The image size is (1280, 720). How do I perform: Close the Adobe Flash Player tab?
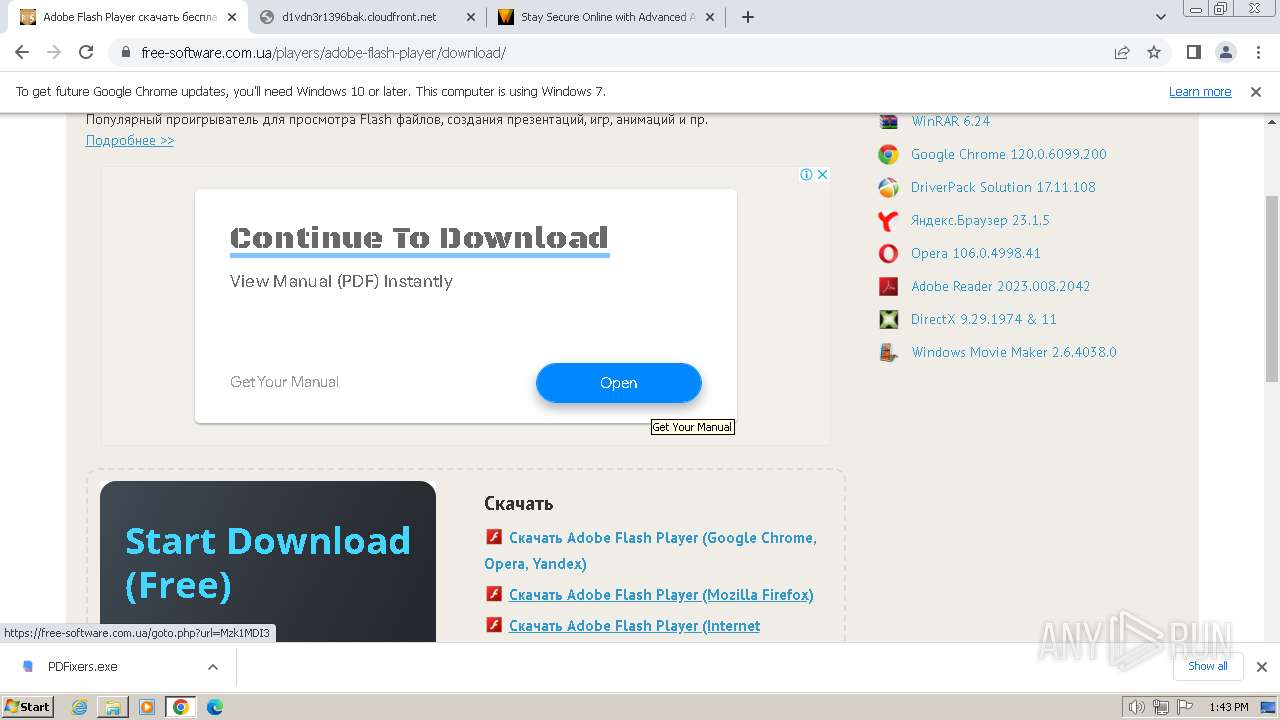(232, 17)
